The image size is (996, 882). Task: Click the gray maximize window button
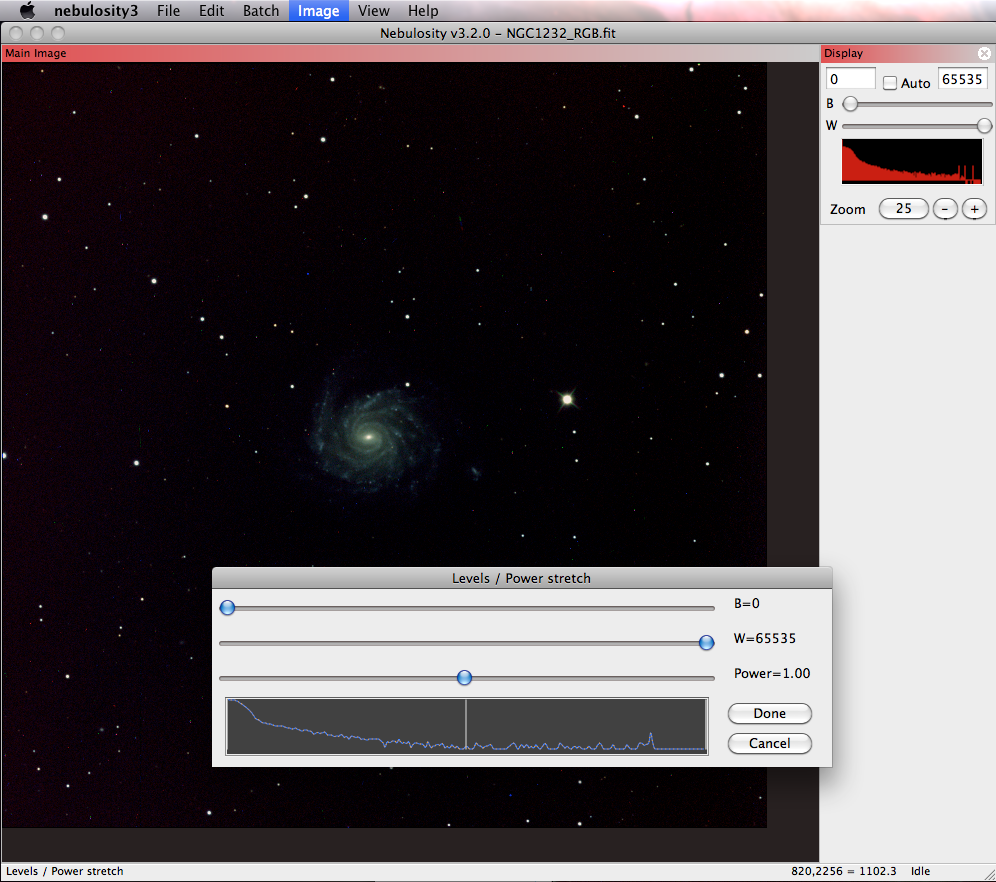tap(58, 33)
